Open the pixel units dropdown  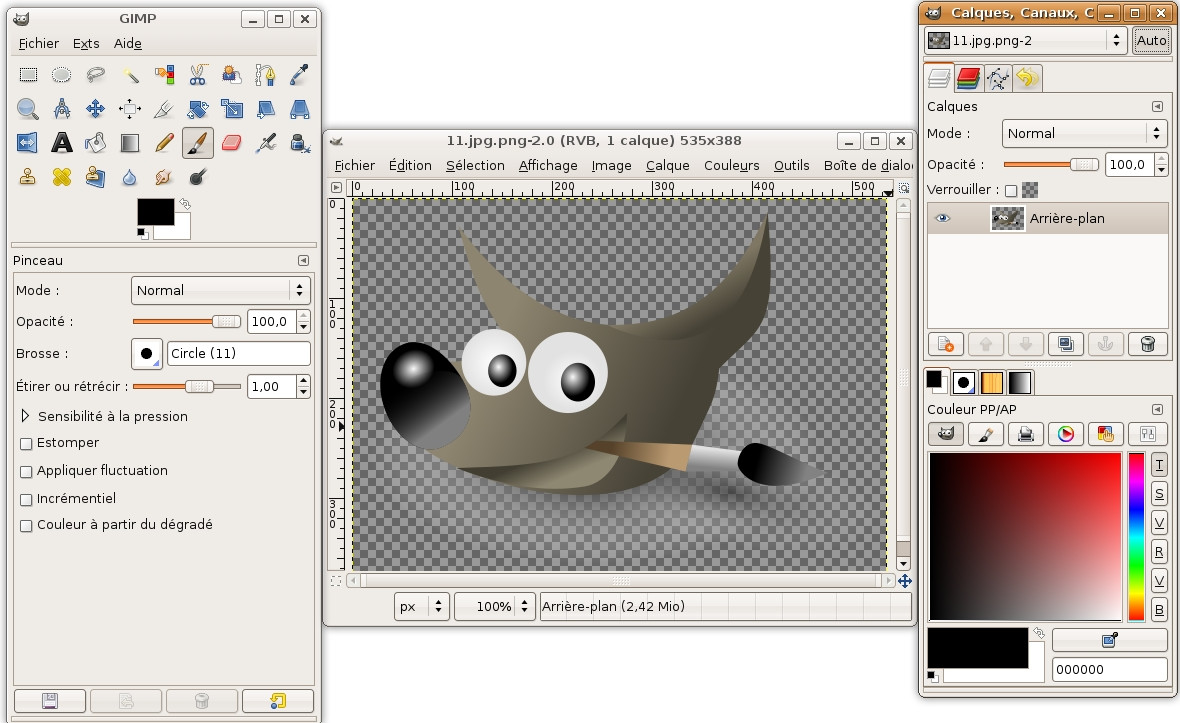click(421, 606)
